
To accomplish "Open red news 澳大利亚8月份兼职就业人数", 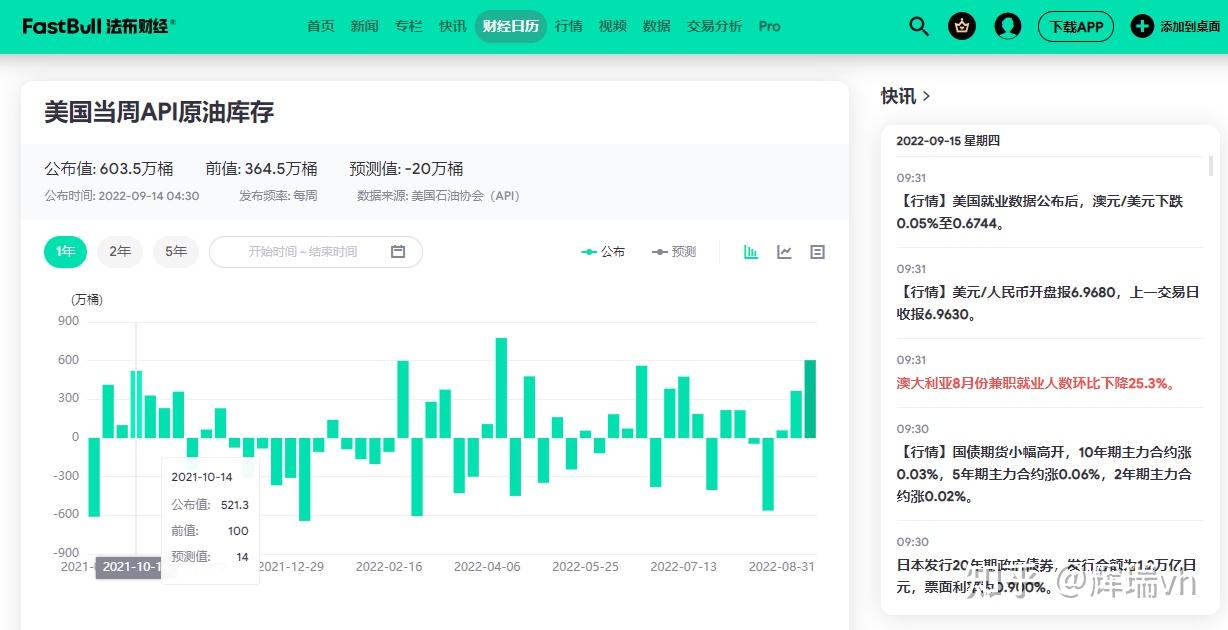I will tap(1036, 383).
